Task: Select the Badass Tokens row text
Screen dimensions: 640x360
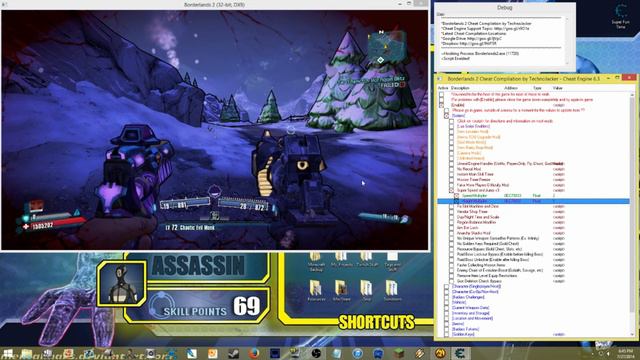Action: pos(466,329)
